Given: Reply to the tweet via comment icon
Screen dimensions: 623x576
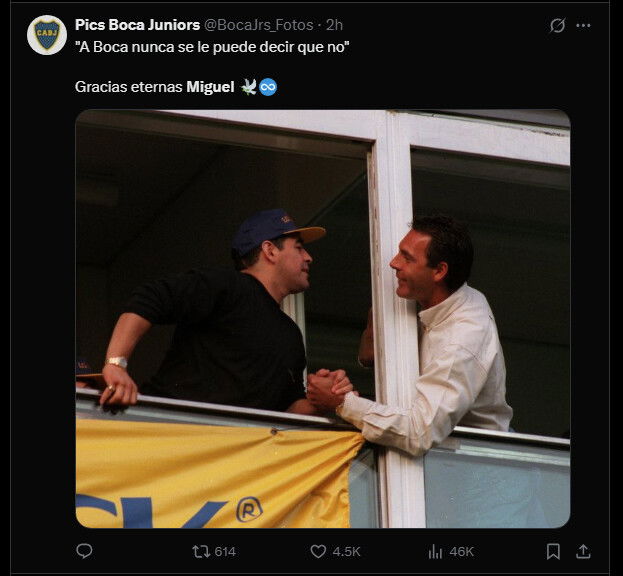Looking at the screenshot, I should coord(85,551).
